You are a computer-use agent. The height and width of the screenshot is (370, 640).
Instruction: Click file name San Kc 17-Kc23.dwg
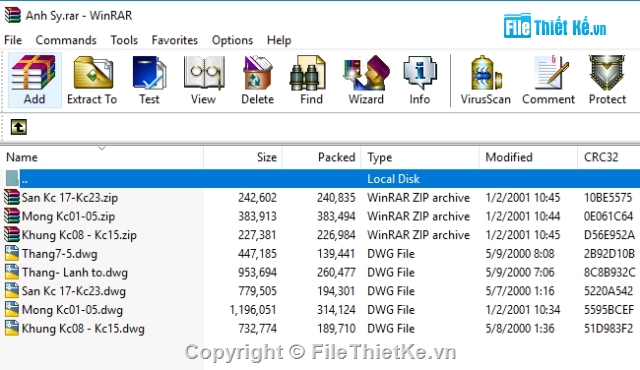[74, 291]
